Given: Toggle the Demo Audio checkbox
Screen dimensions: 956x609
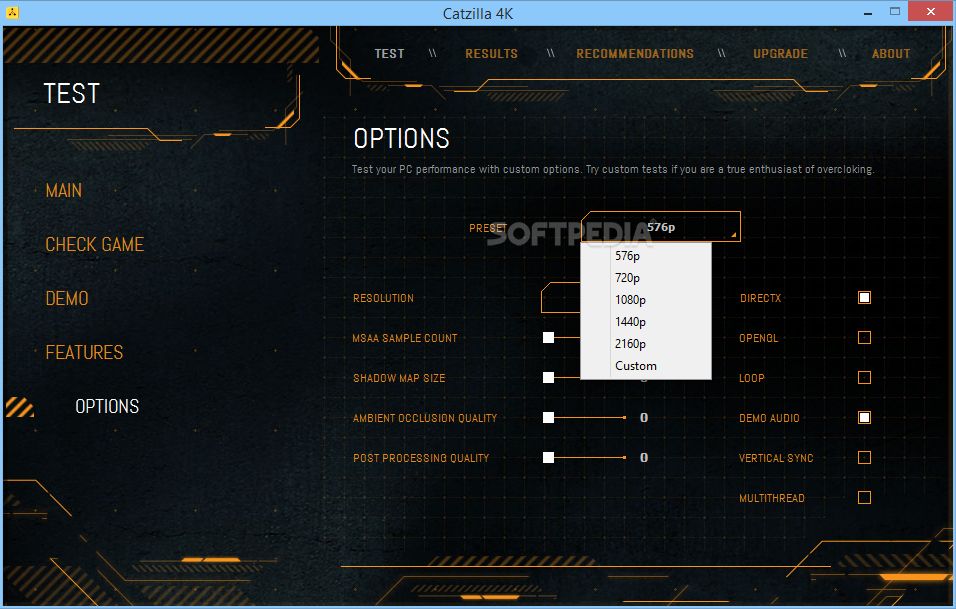Looking at the screenshot, I should (864, 418).
